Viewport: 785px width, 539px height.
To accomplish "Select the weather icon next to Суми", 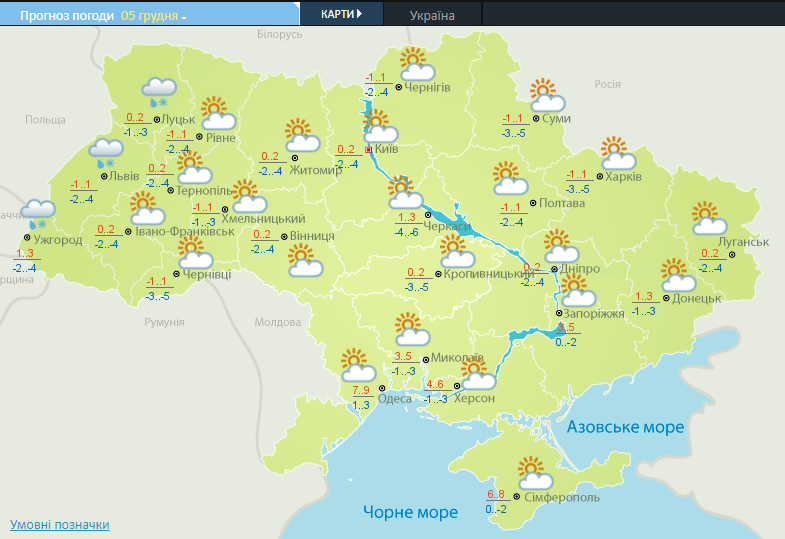I will tap(546, 95).
